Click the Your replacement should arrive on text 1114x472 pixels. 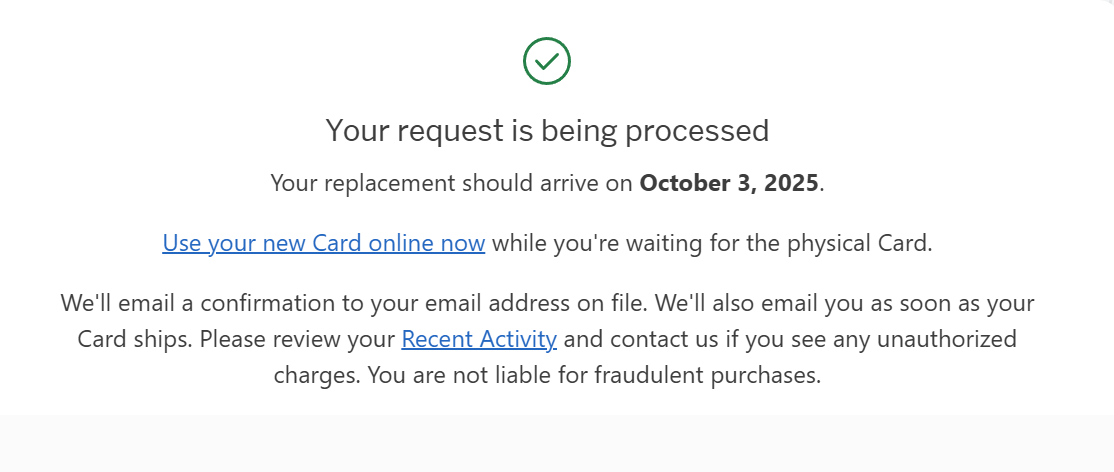[x=452, y=183]
